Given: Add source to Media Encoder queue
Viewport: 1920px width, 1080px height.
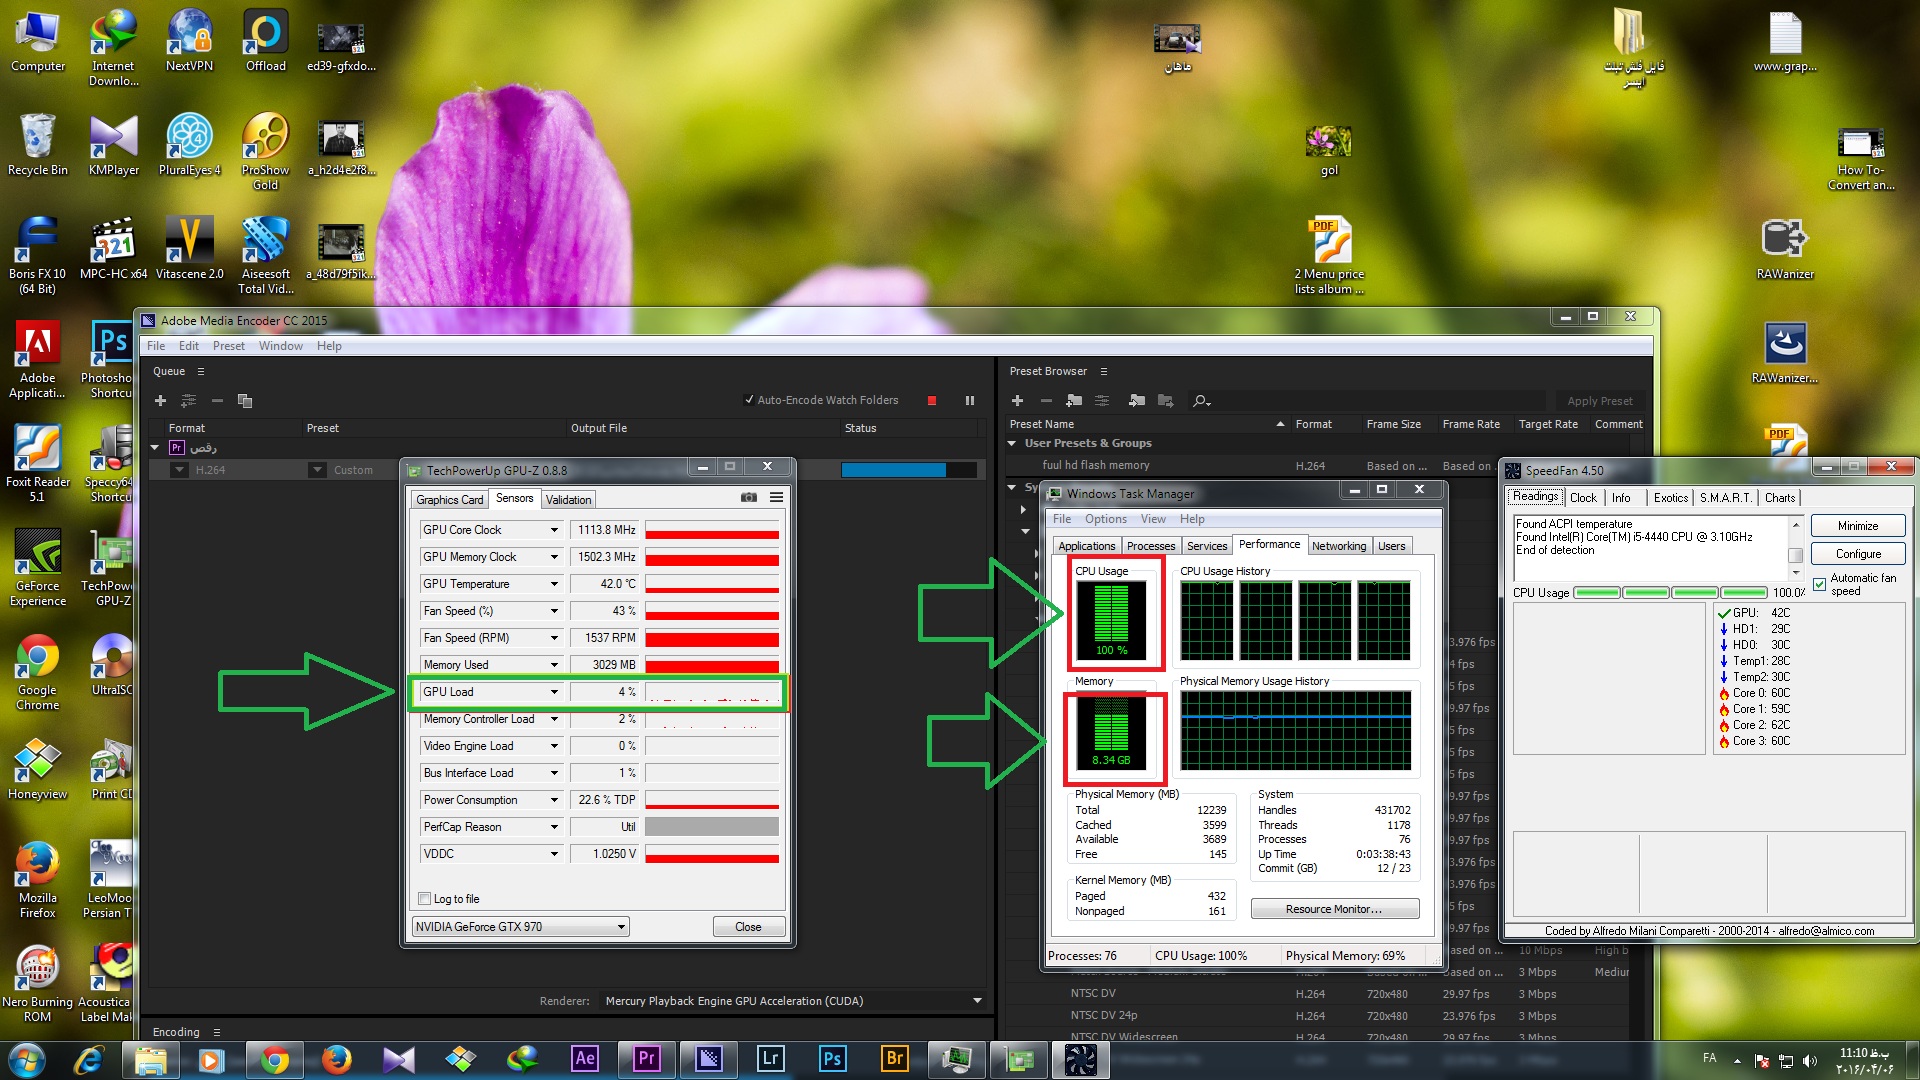Looking at the screenshot, I should [x=160, y=400].
